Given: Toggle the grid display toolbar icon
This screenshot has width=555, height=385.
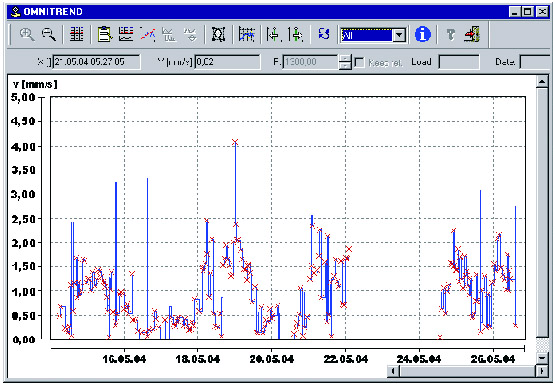Looking at the screenshot, I should 76,35.
